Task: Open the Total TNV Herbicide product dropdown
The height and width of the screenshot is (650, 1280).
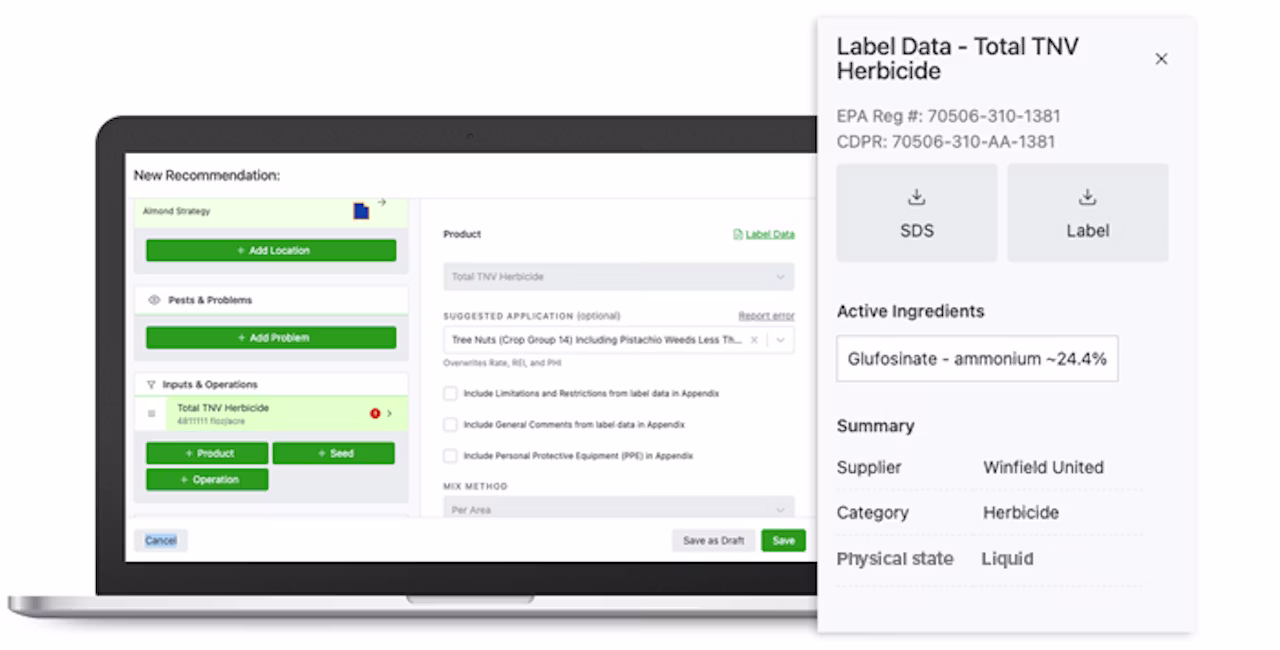Action: (x=619, y=277)
